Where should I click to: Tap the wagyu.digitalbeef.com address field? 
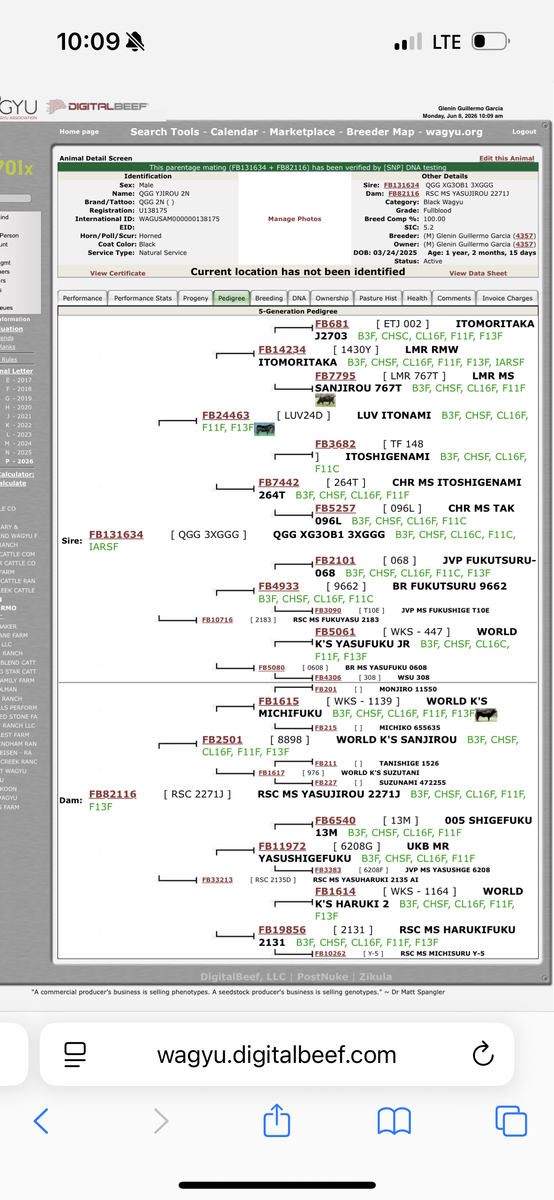click(277, 1053)
